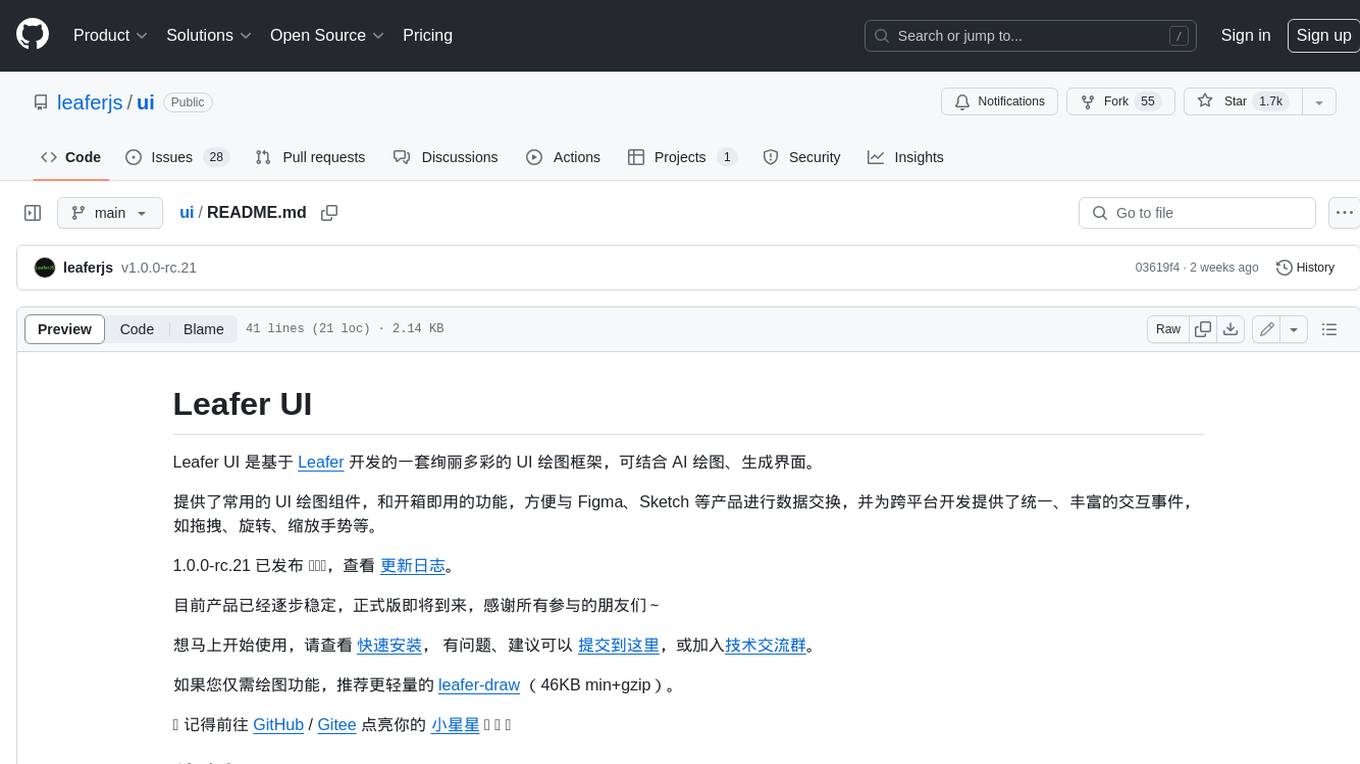Open the Sign up page

[x=1323, y=35]
